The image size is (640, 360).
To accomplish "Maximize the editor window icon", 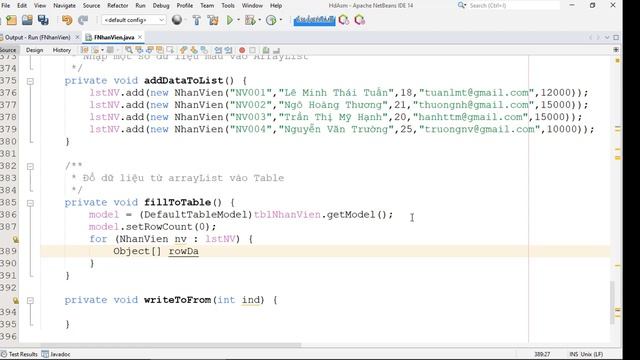I will (x=616, y=37).
